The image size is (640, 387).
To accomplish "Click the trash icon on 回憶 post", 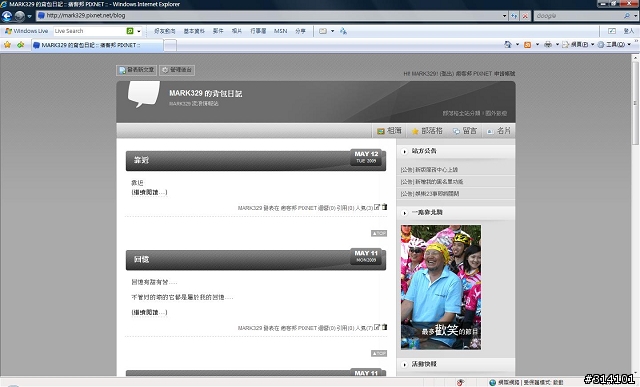I will 384,327.
